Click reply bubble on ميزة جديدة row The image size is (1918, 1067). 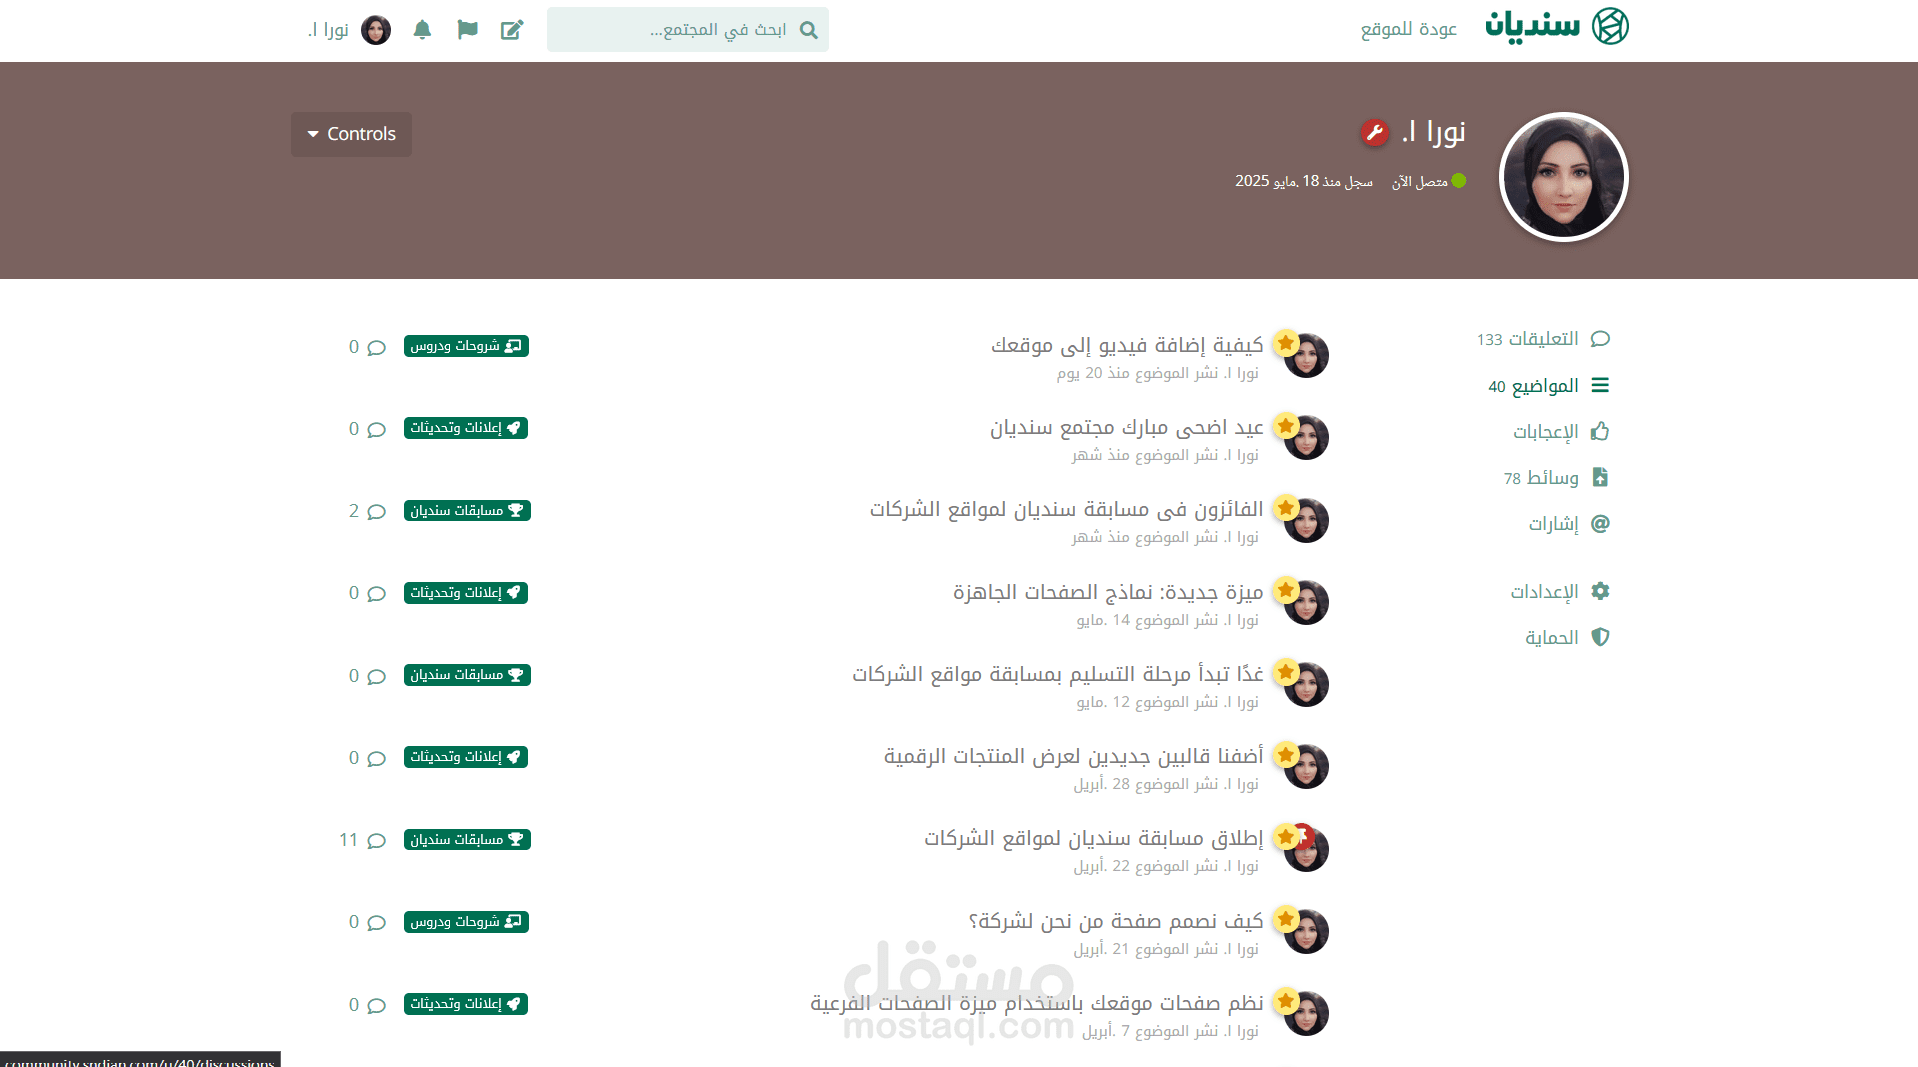[367, 593]
